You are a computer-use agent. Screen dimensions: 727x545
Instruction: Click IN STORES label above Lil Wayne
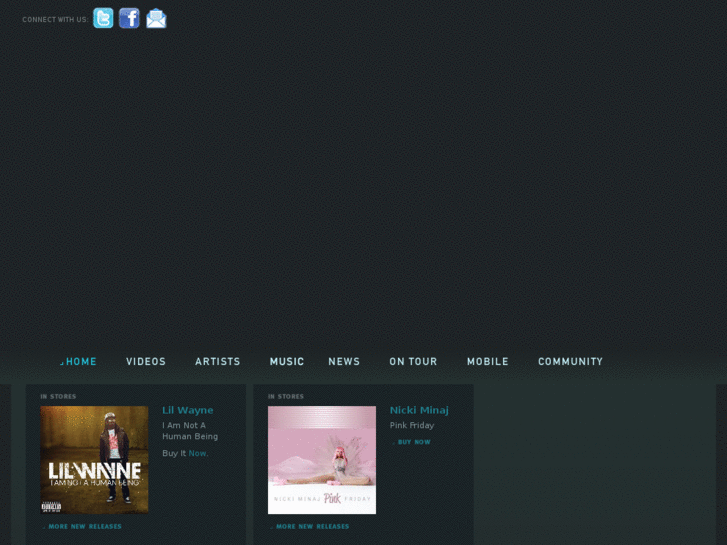[58, 397]
